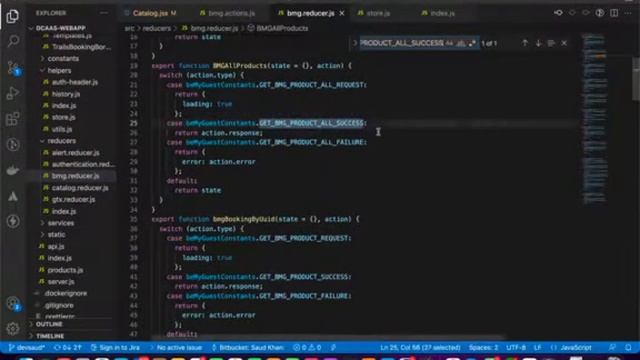Open the lightning bolt extension panel
This screenshot has width=640, height=360.
pos(13,221)
